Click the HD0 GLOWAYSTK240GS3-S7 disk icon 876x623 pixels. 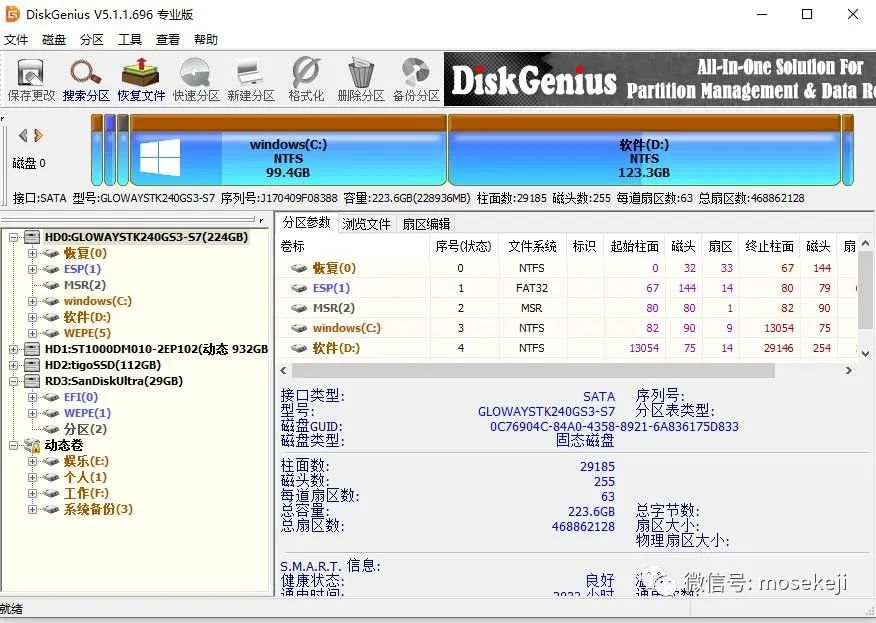[x=32, y=237]
